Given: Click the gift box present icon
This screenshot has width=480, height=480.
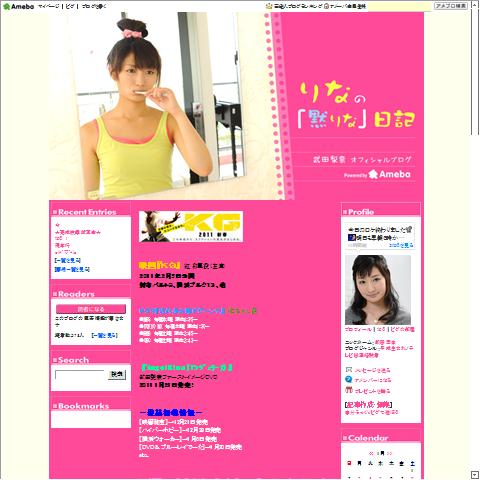Looking at the screenshot, I should click(349, 390).
